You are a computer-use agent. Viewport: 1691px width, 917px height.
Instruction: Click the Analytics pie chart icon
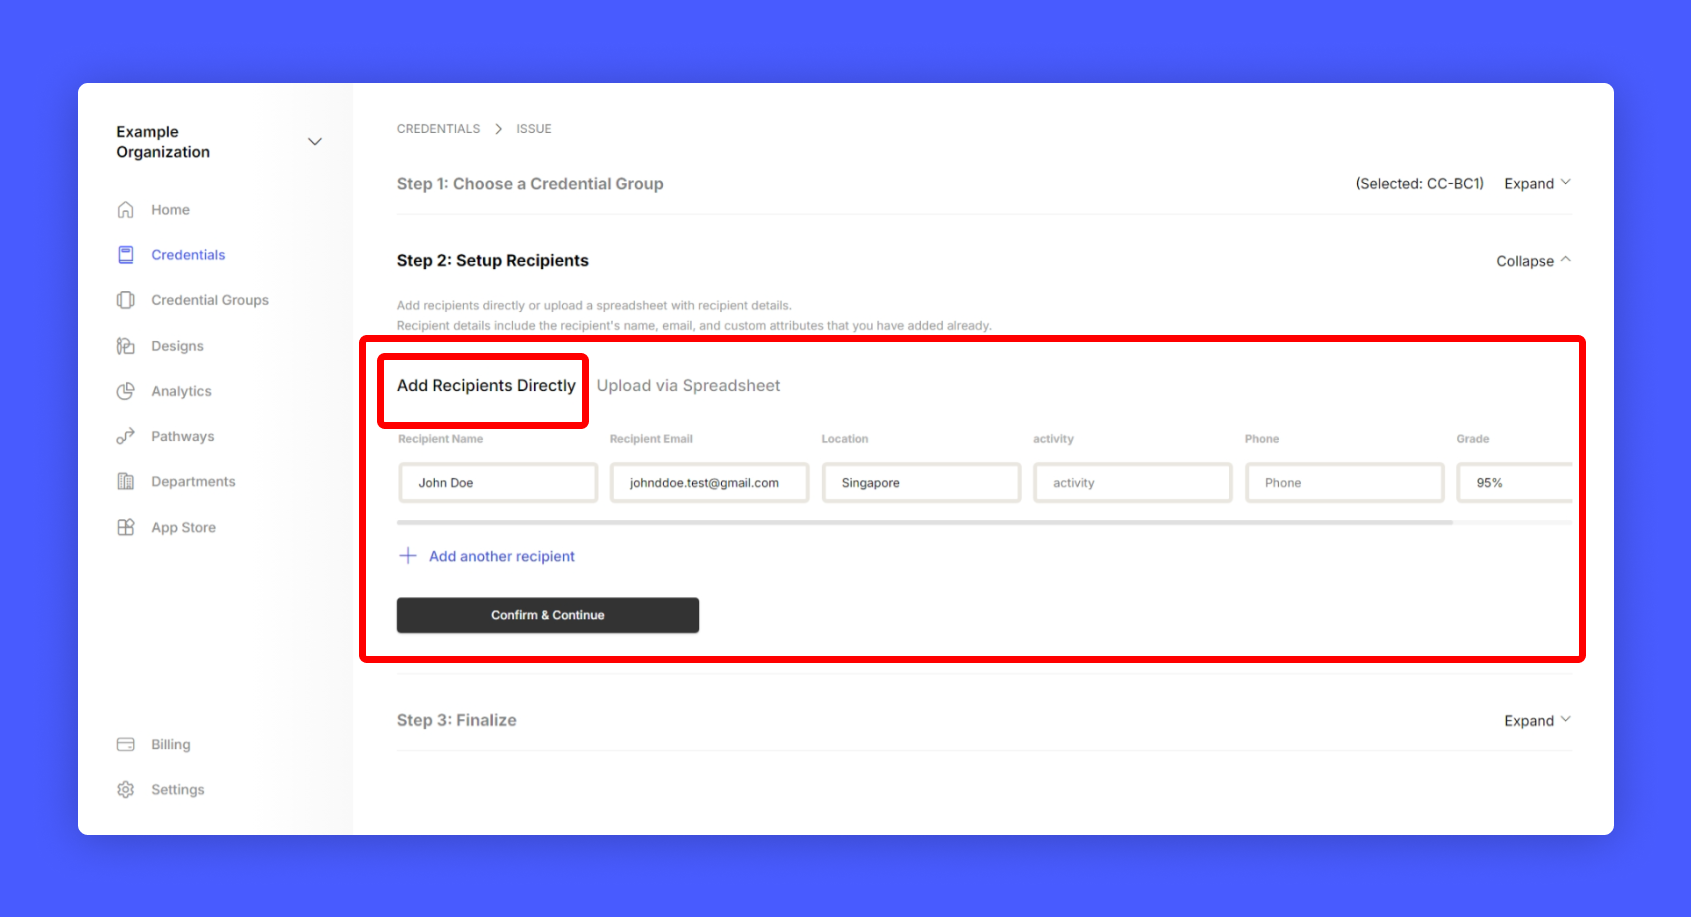tap(126, 391)
